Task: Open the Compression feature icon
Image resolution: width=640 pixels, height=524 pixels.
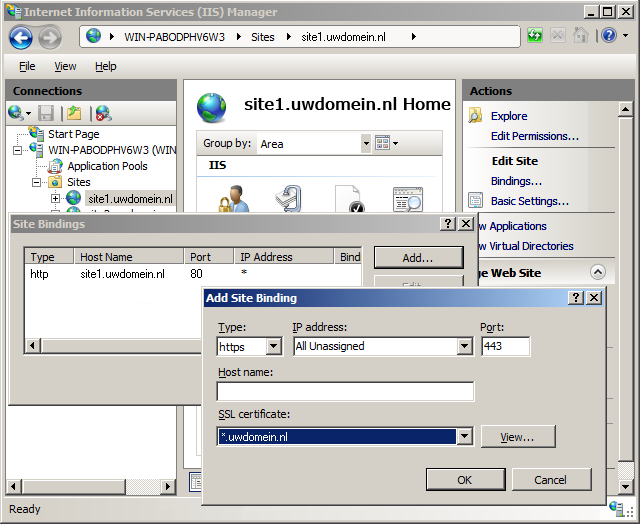Action: pyautogui.click(x=289, y=199)
